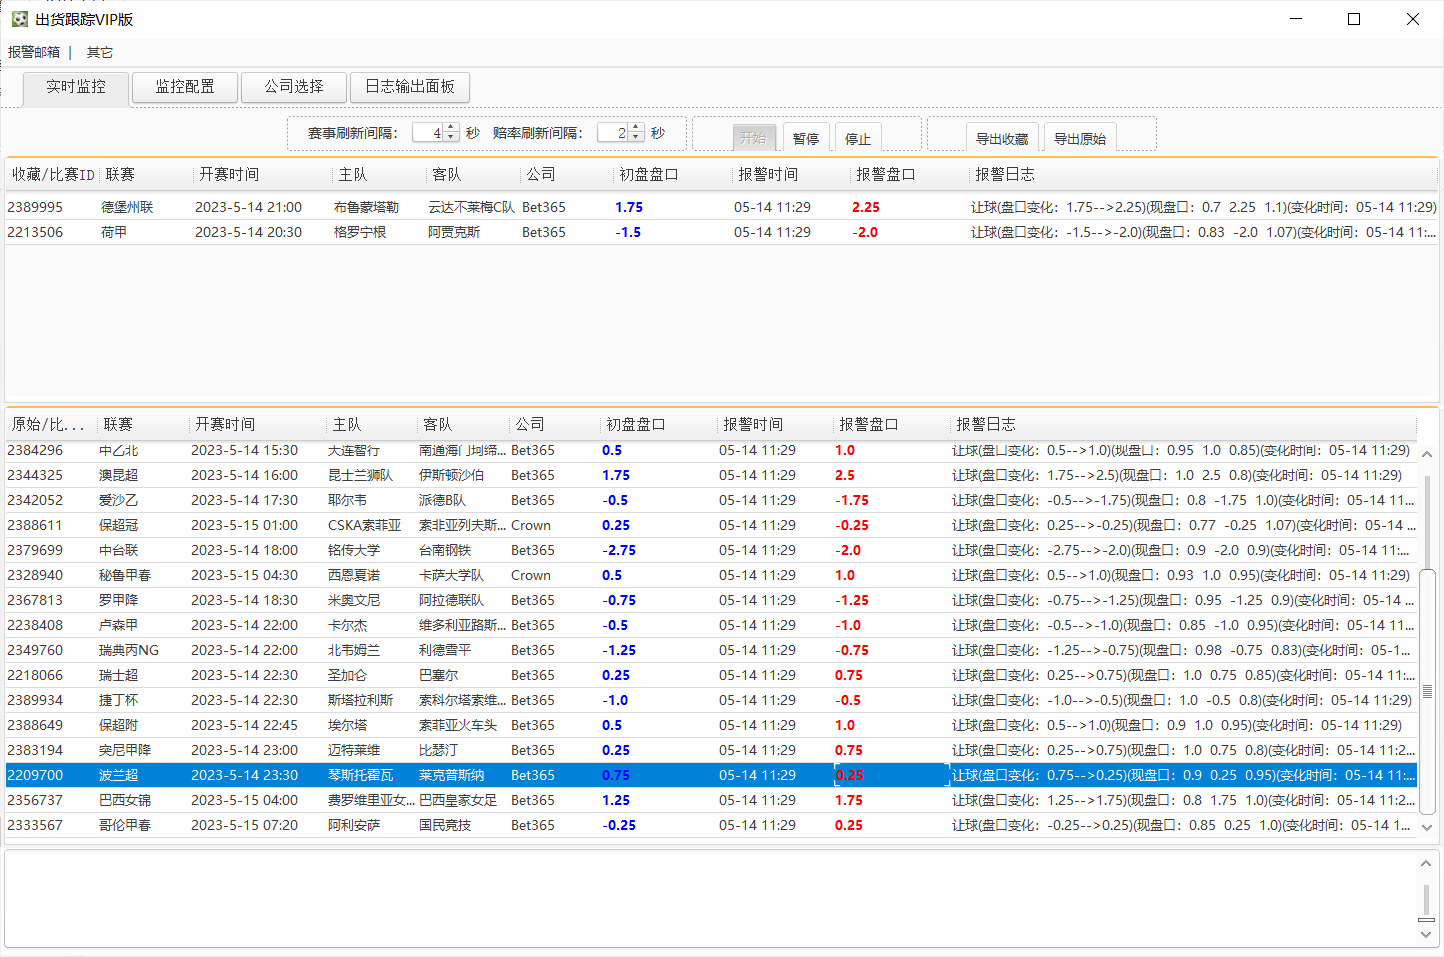Select the row with ID 2328940 秘鲁甲春
The width and height of the screenshot is (1444, 957).
click(x=711, y=575)
